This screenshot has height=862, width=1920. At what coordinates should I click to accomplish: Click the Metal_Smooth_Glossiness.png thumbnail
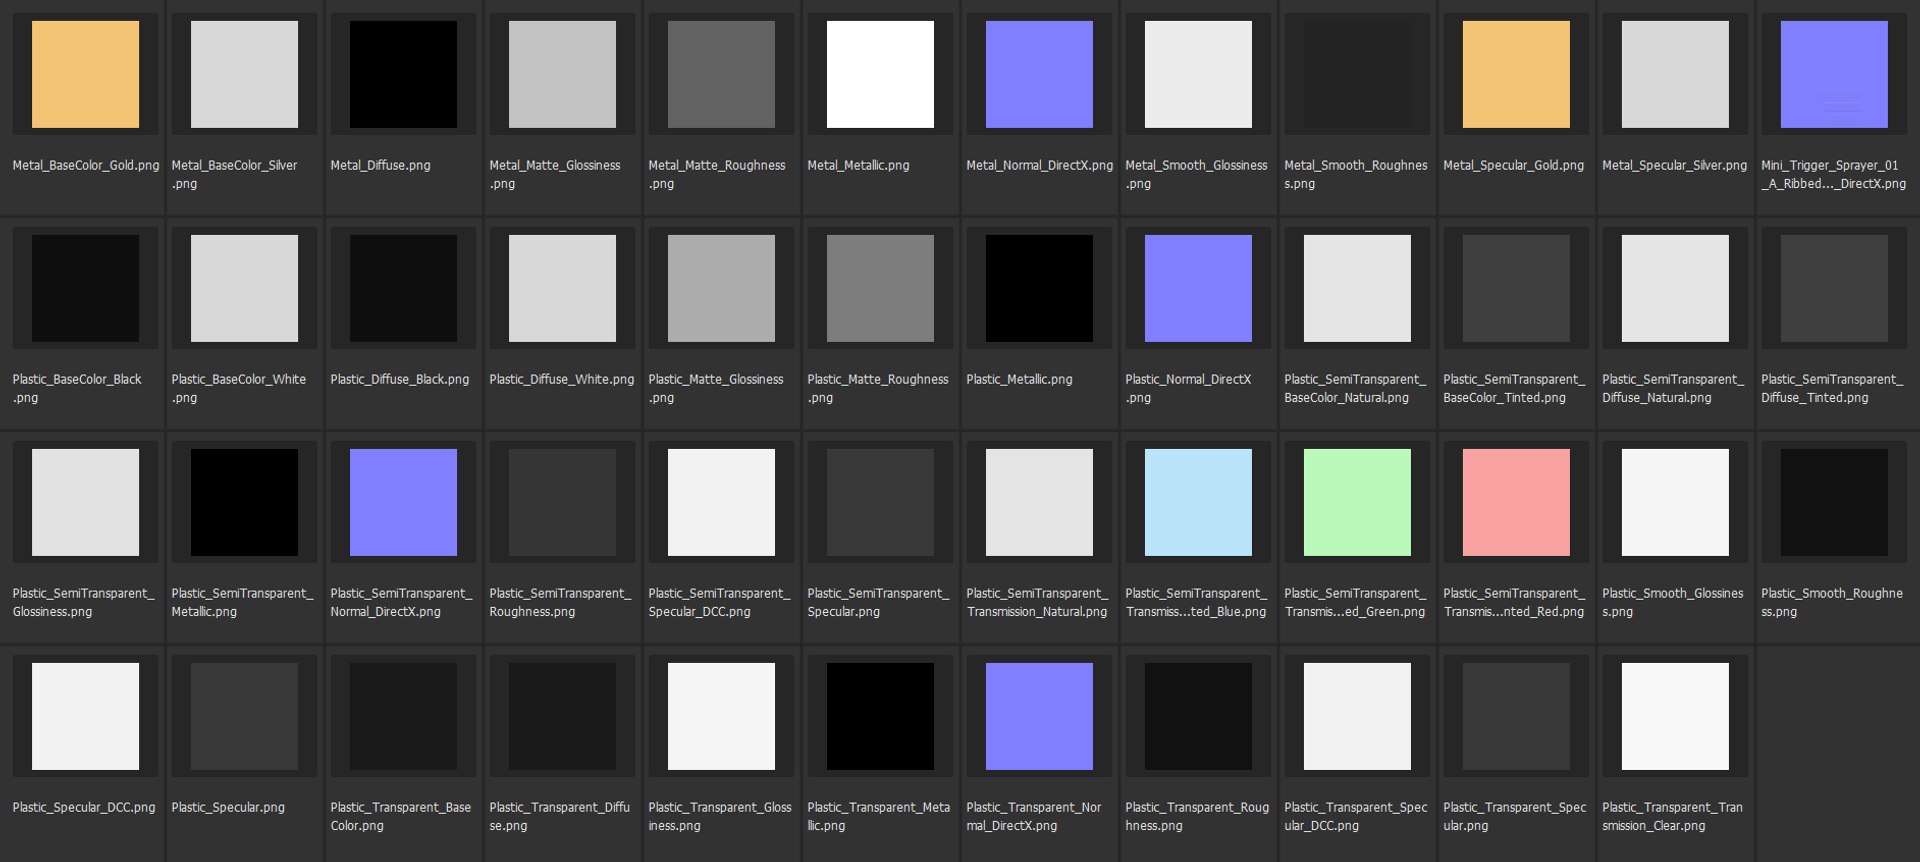[x=1198, y=74]
